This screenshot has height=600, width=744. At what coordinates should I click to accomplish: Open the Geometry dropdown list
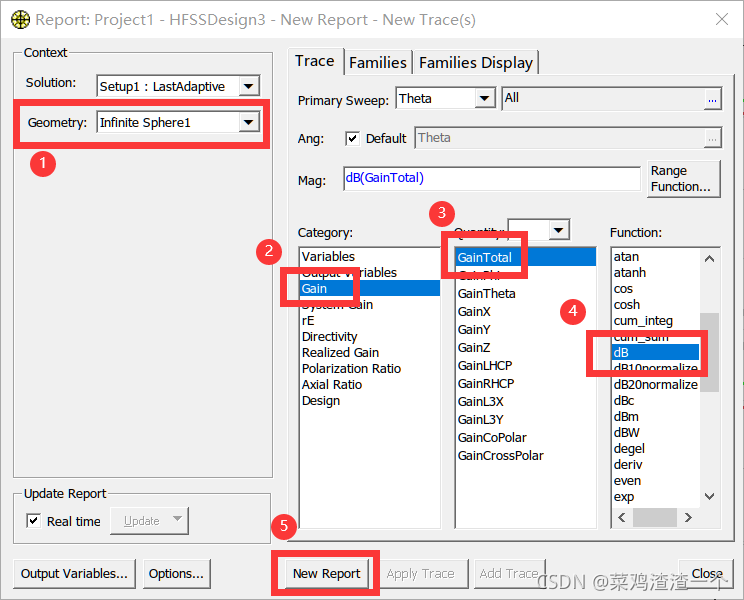(x=248, y=122)
